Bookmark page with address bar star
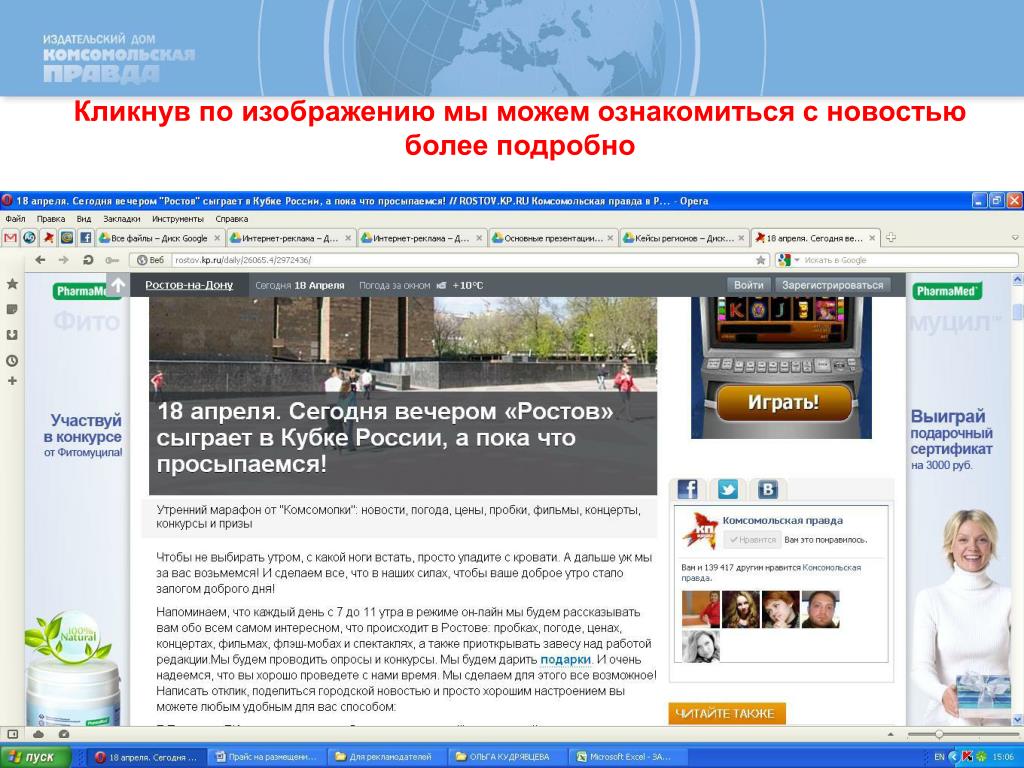The width and height of the screenshot is (1024, 768). [761, 260]
